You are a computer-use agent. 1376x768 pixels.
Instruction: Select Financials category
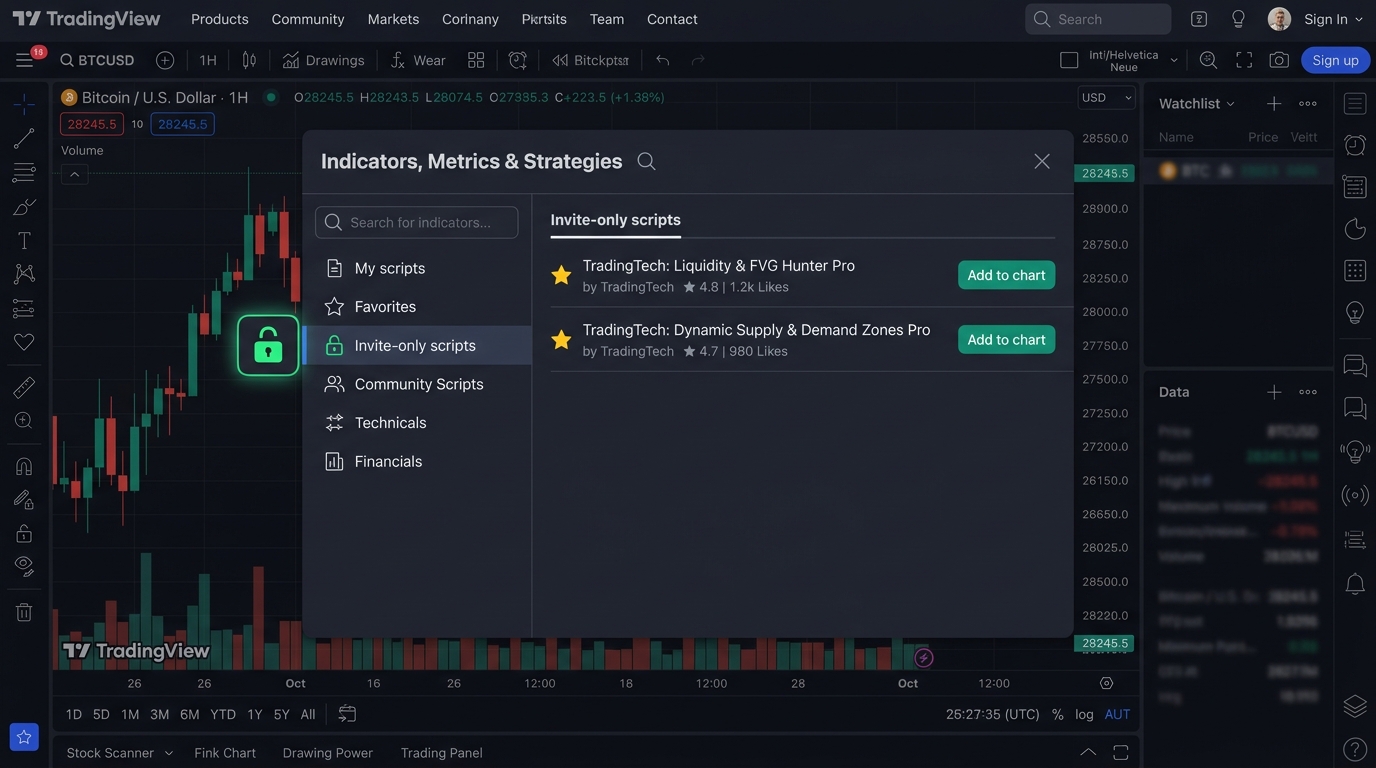click(x=417, y=461)
